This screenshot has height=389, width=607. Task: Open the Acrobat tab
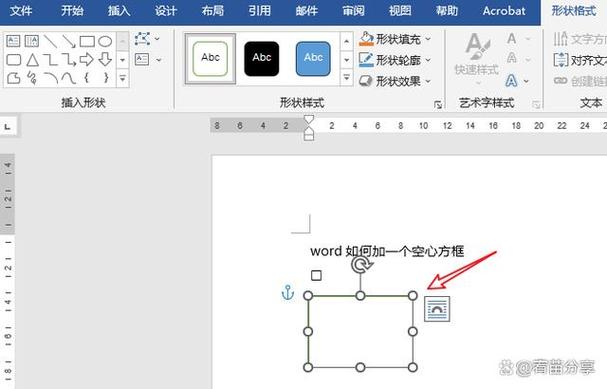(504, 10)
